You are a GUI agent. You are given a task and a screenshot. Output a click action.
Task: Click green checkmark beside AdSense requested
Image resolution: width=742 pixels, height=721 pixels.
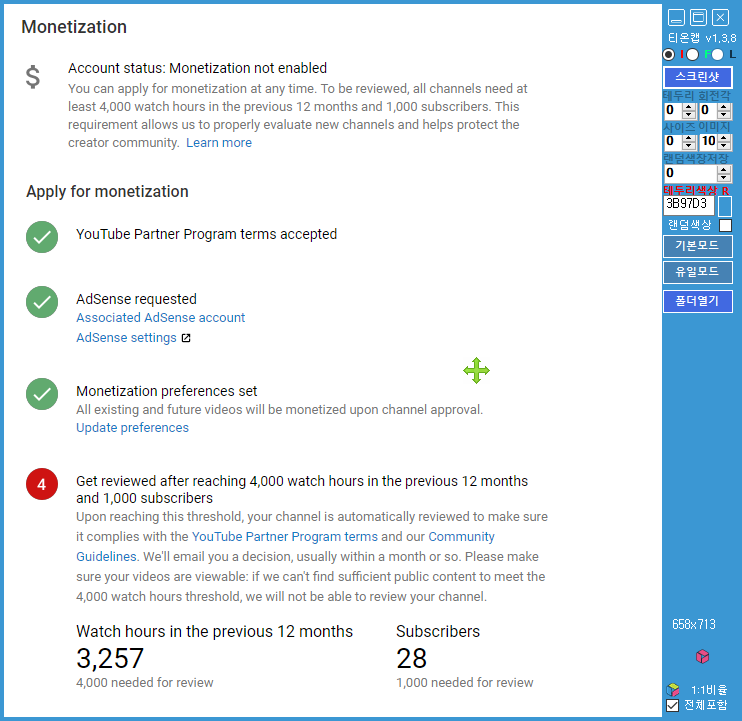click(42, 302)
